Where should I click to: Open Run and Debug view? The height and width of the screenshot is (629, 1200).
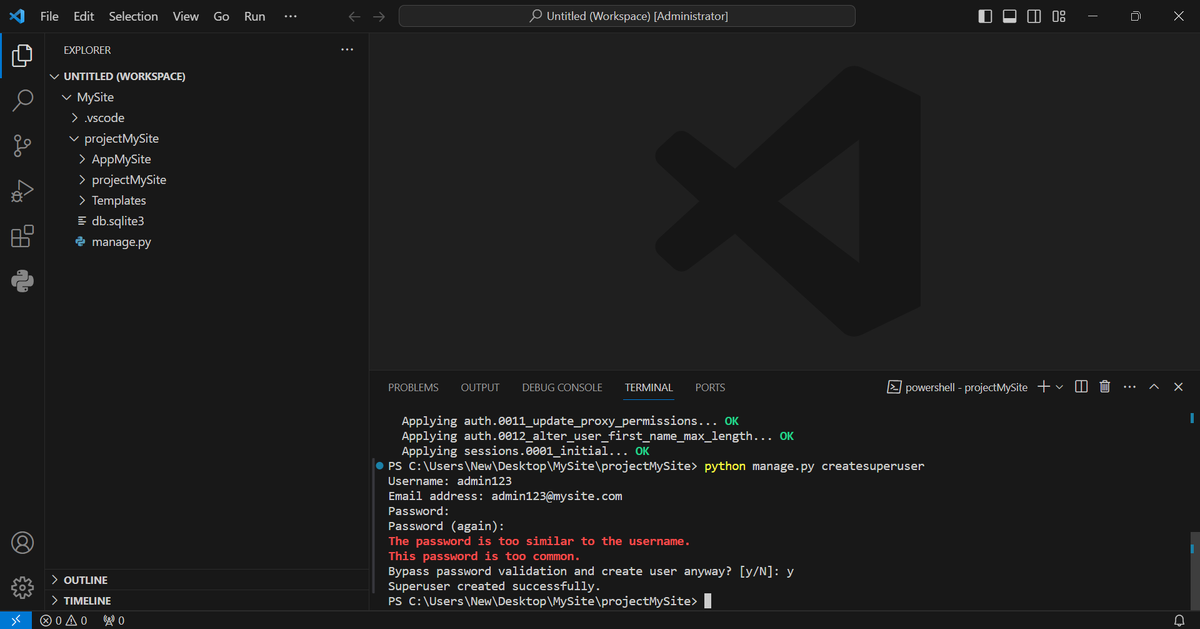coord(22,191)
